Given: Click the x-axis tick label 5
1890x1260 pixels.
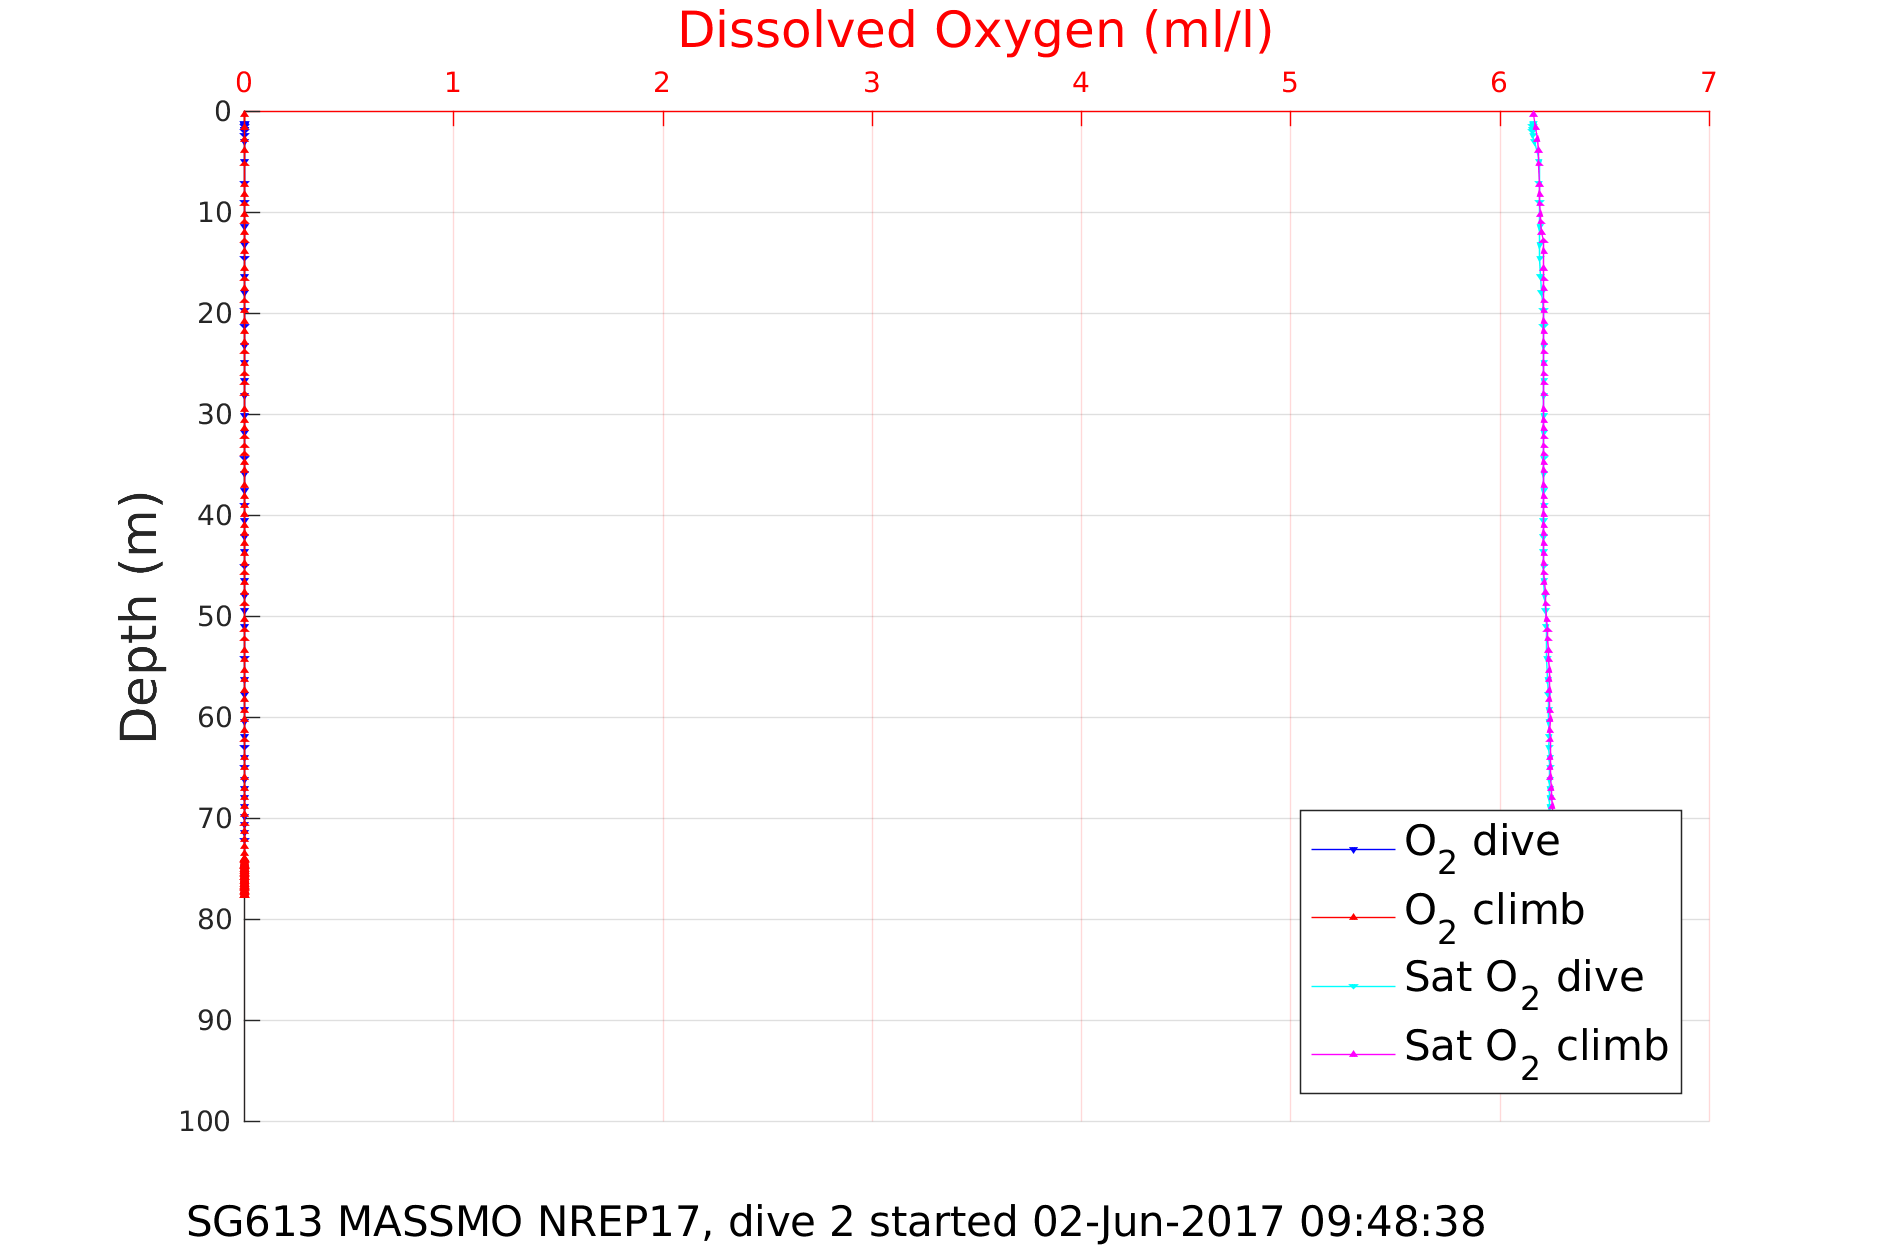Looking at the screenshot, I should [x=1289, y=83].
